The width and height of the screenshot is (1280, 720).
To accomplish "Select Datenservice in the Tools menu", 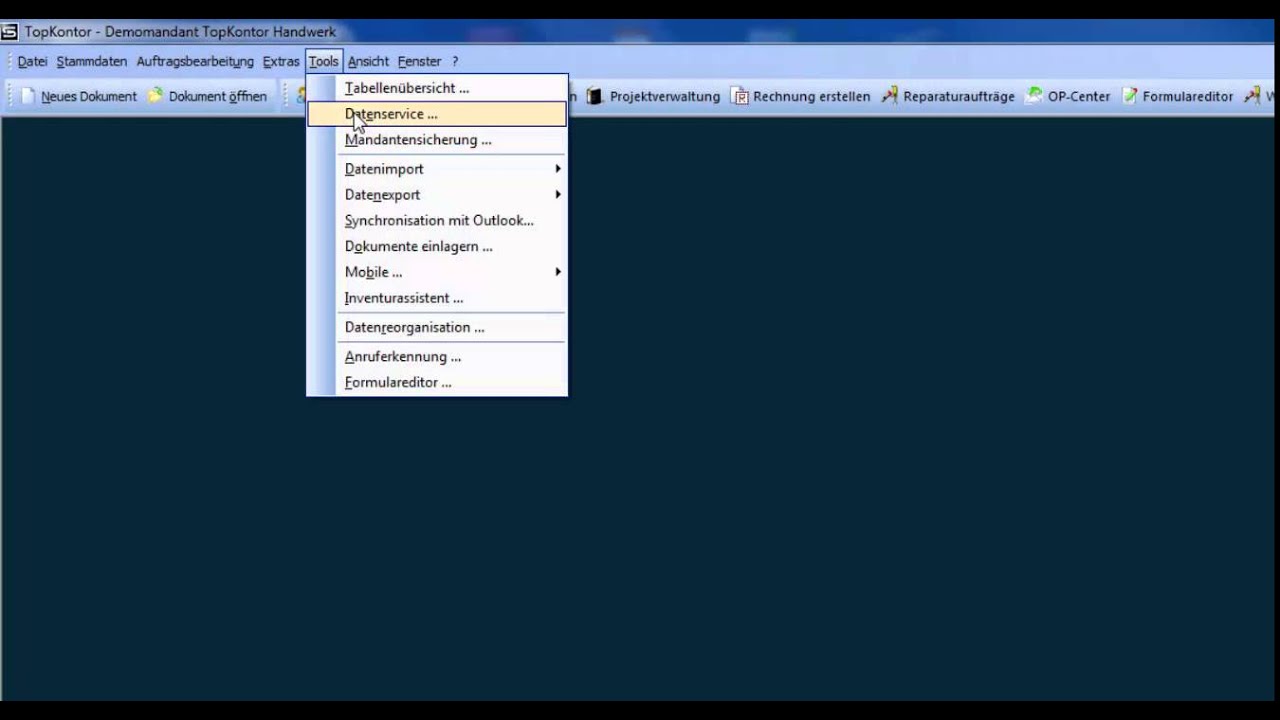I will (437, 114).
